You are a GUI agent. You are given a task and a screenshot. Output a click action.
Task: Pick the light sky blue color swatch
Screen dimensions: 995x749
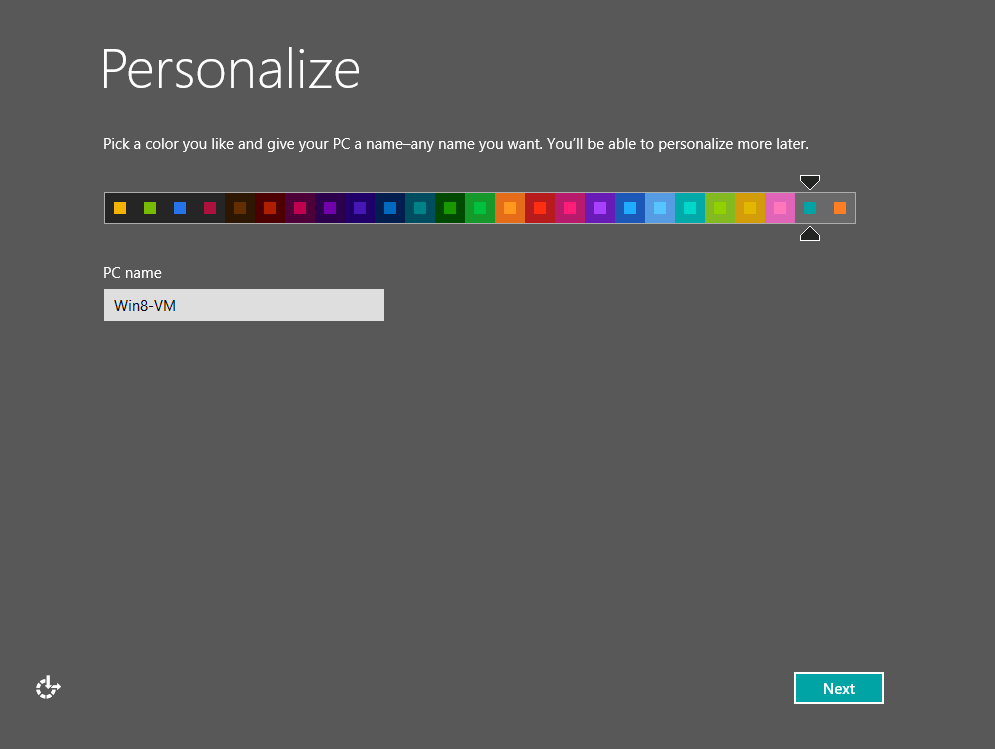coord(660,208)
